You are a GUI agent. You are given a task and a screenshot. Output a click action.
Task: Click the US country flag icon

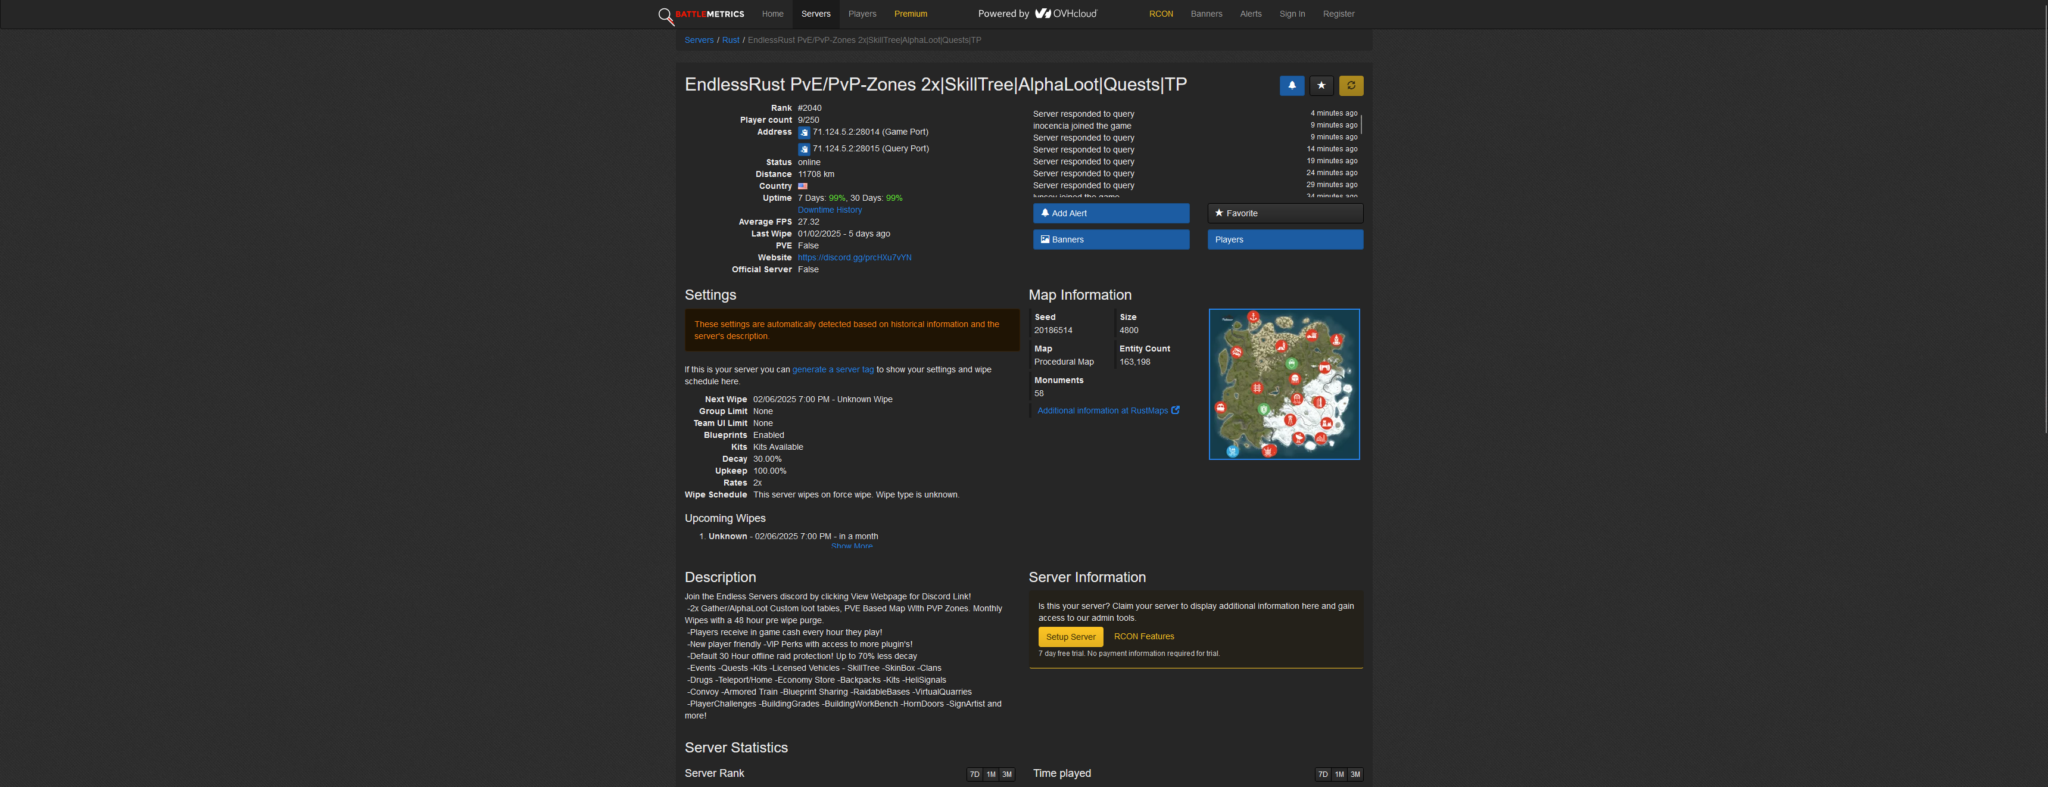click(803, 186)
